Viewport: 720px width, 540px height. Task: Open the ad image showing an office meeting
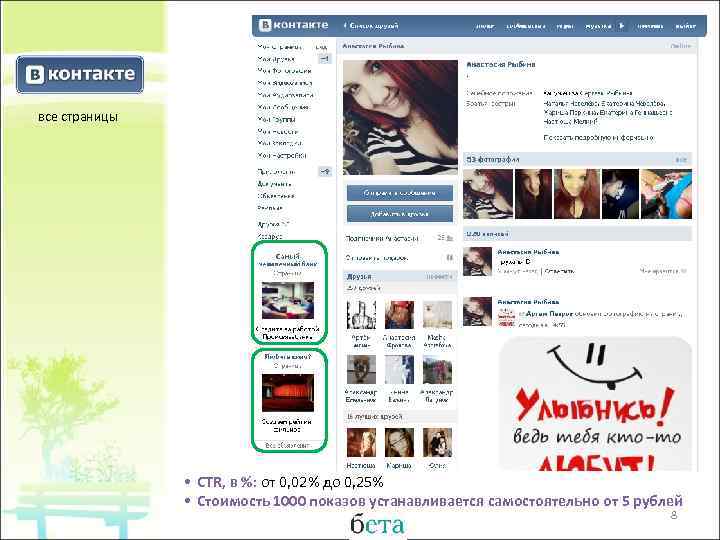(x=288, y=301)
